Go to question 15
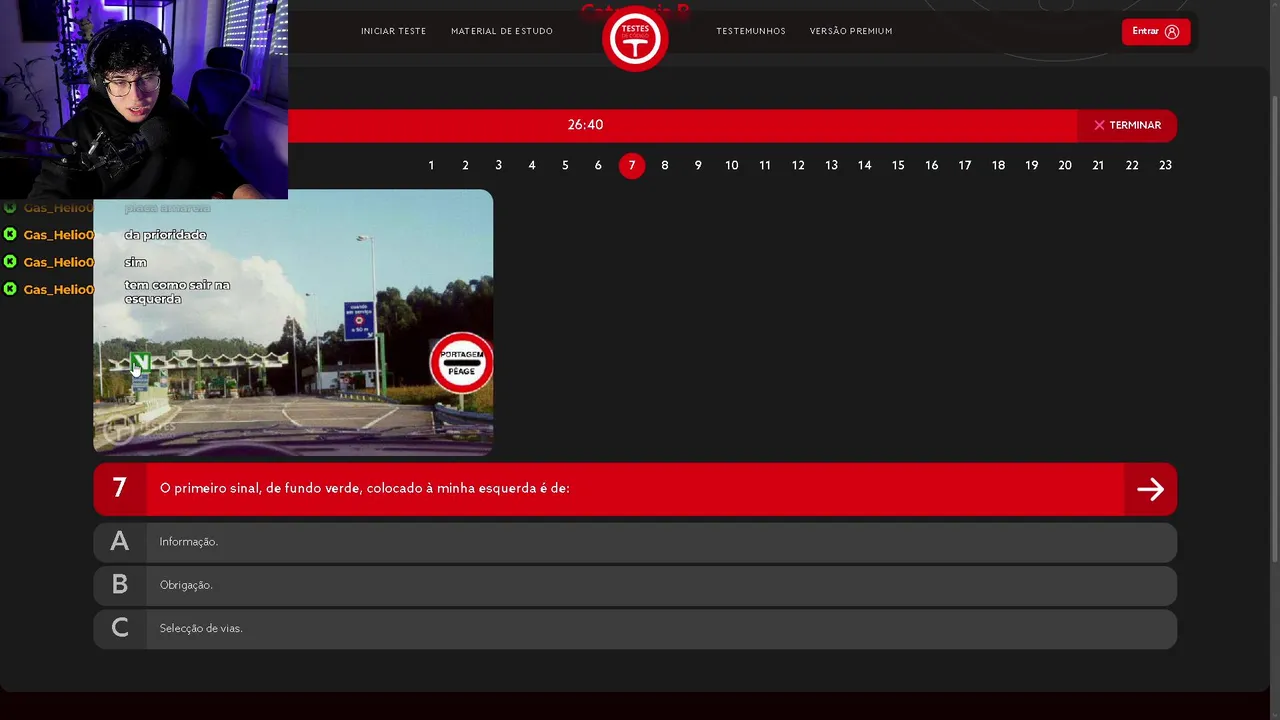The width and height of the screenshot is (1280, 720). [898, 166]
